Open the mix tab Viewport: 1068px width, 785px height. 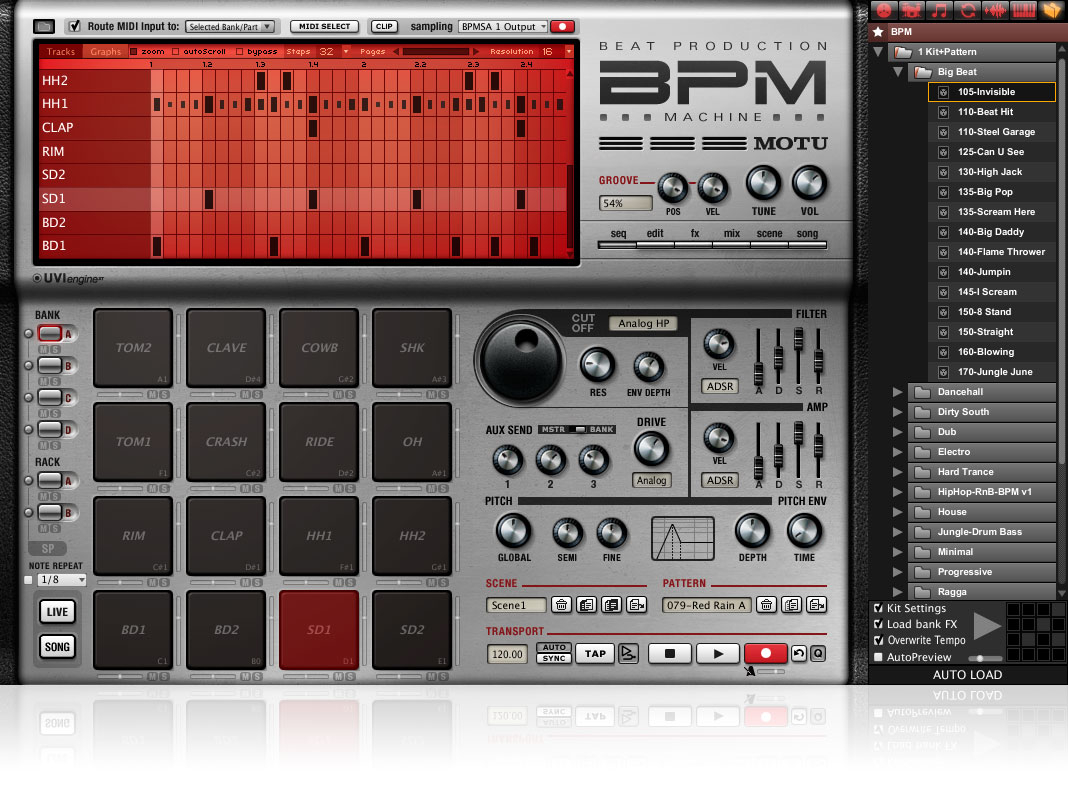(x=732, y=233)
